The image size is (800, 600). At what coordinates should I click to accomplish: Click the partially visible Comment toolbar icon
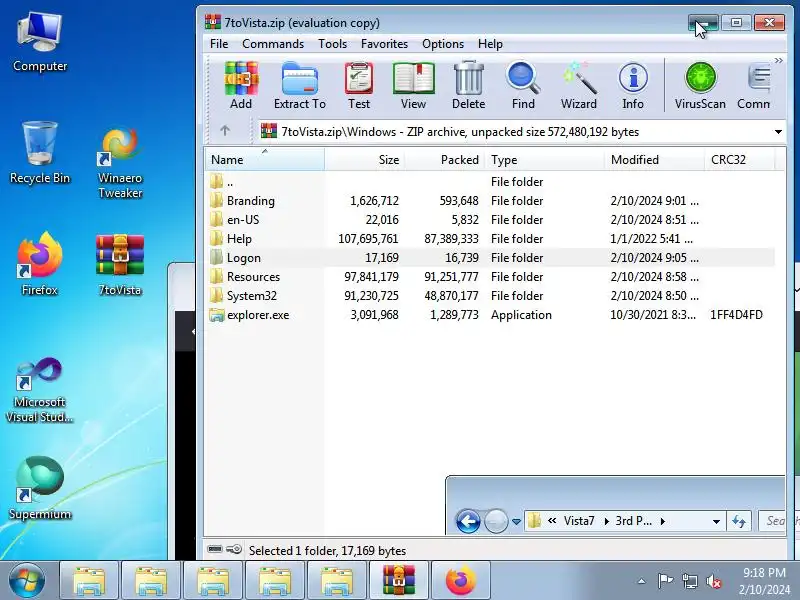(x=754, y=85)
